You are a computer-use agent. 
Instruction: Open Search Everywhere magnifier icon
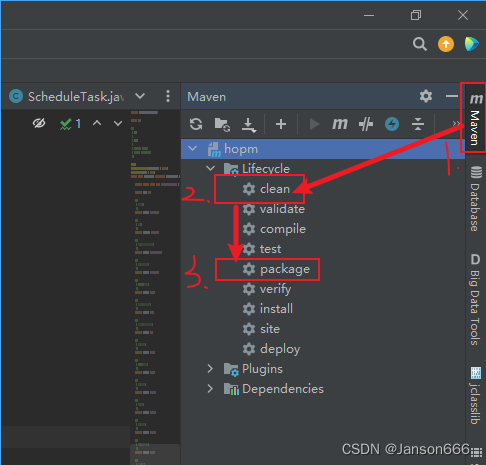pyautogui.click(x=420, y=44)
